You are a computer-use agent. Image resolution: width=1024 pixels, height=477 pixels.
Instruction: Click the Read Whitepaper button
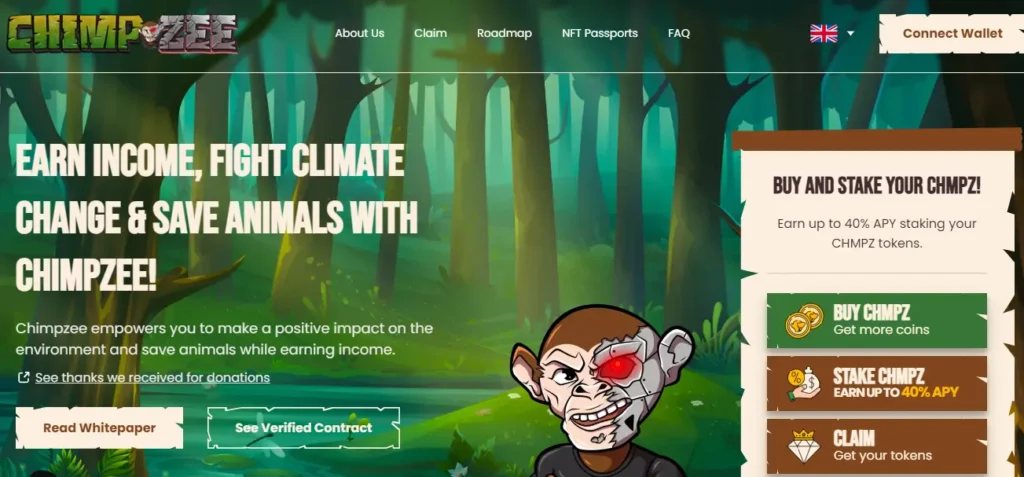[99, 428]
